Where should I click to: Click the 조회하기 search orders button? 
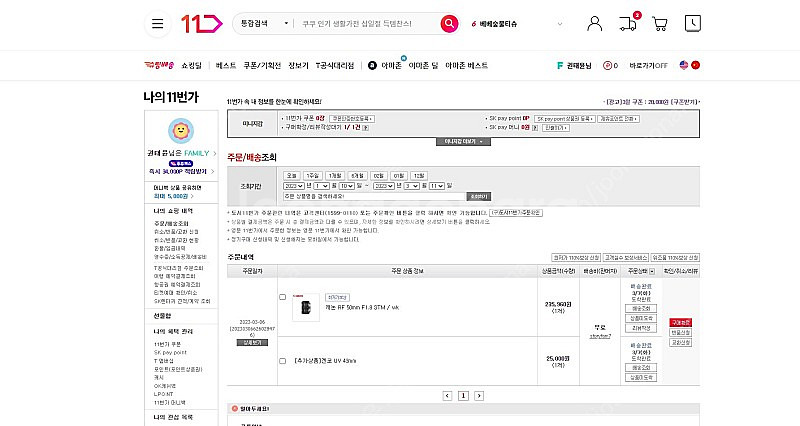pyautogui.click(x=479, y=196)
